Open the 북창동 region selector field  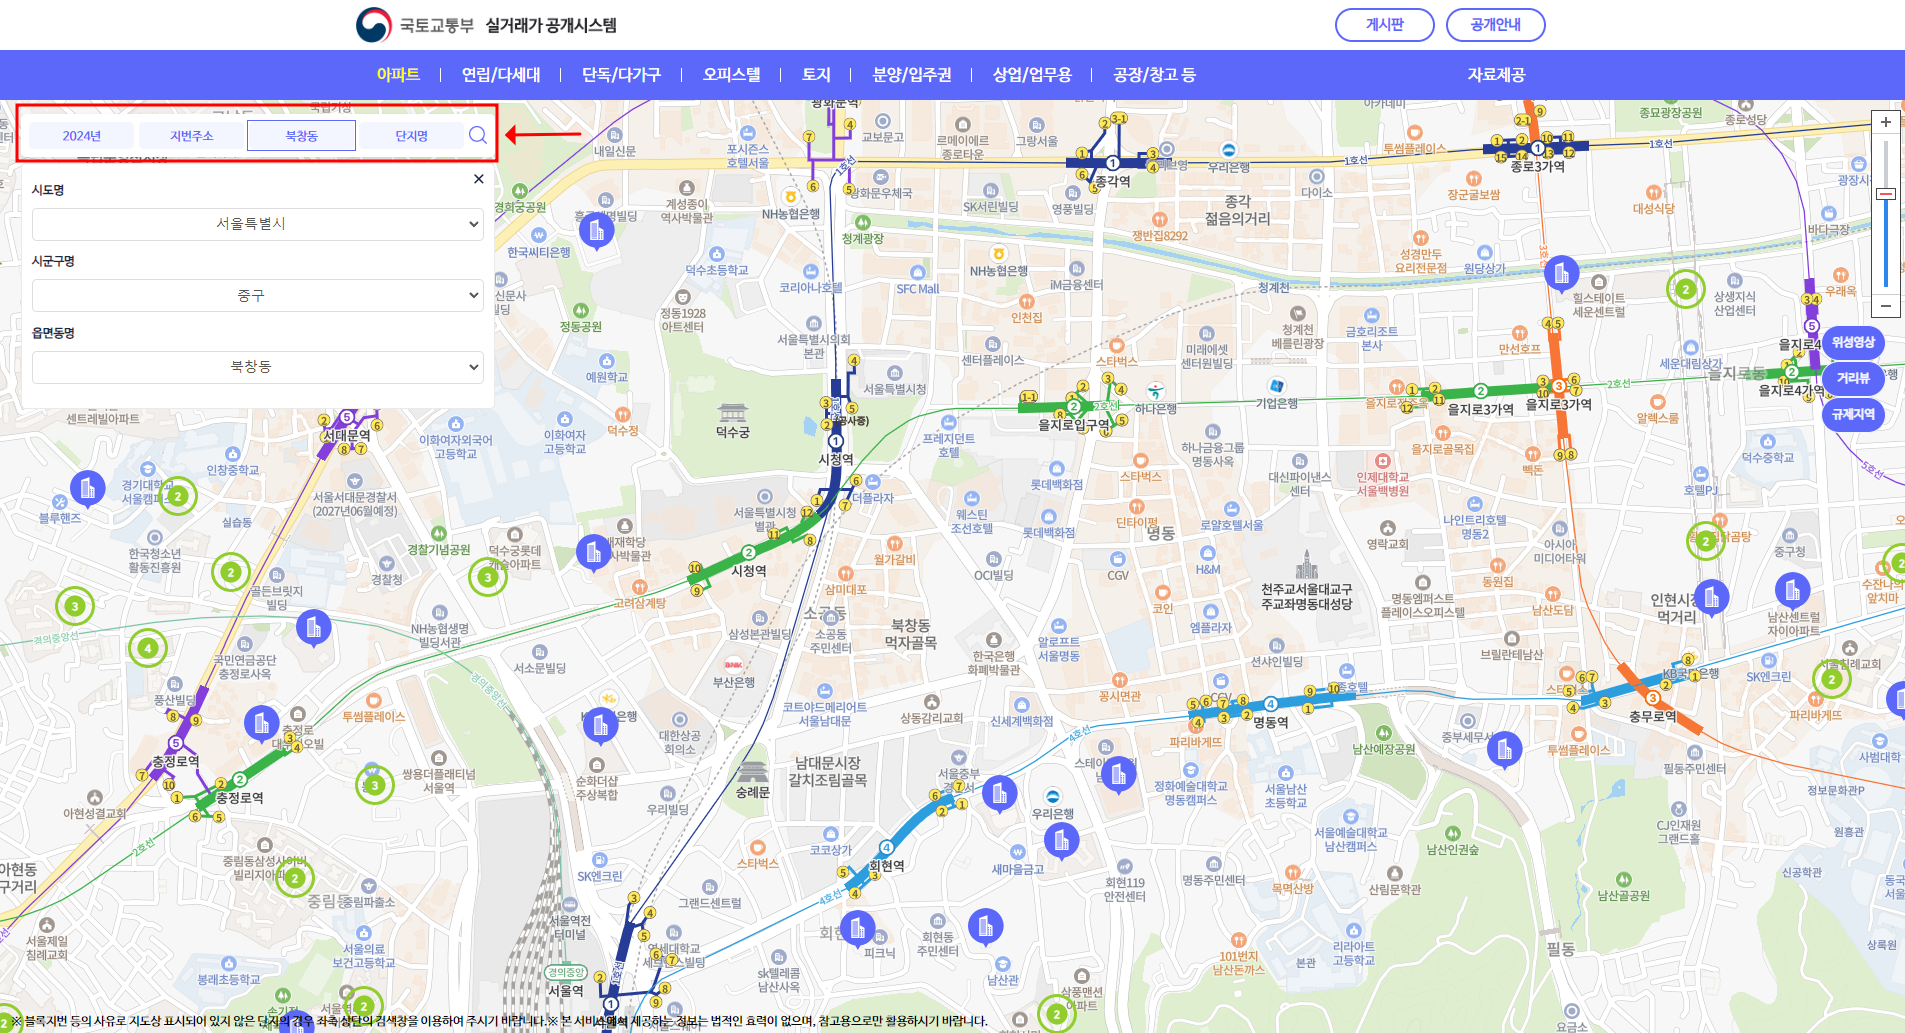click(x=301, y=136)
